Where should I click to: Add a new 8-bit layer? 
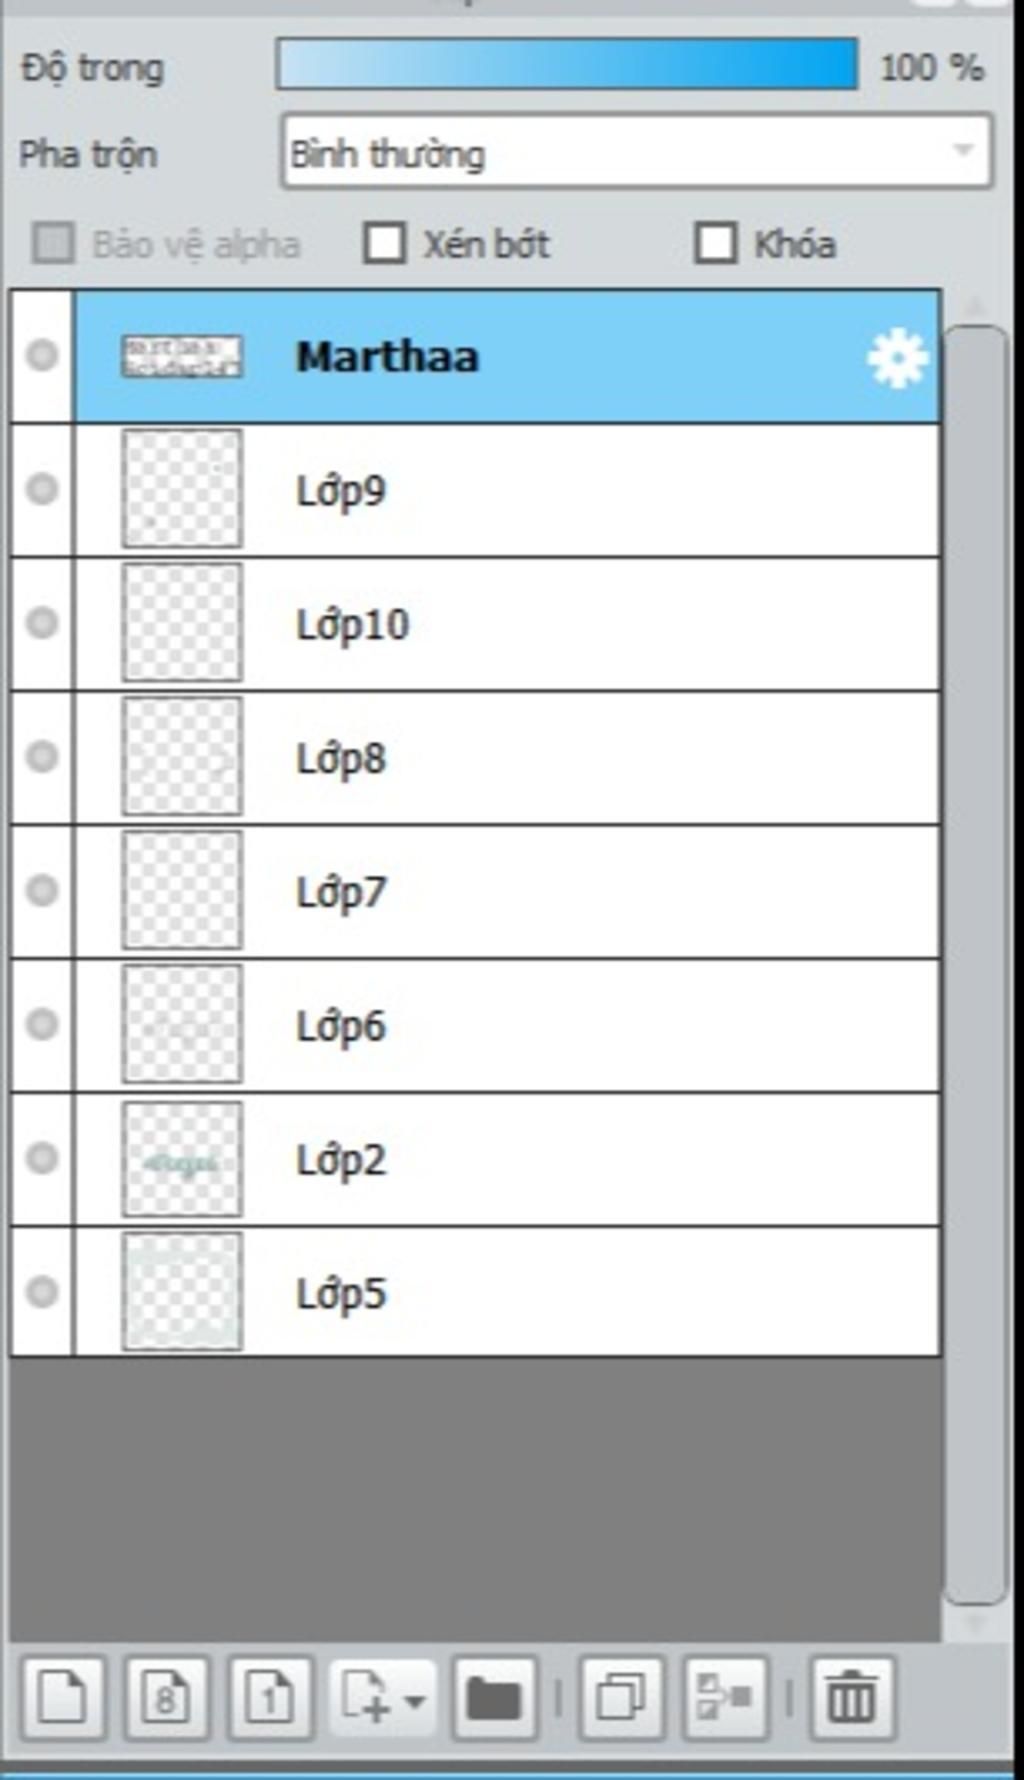(167, 1698)
